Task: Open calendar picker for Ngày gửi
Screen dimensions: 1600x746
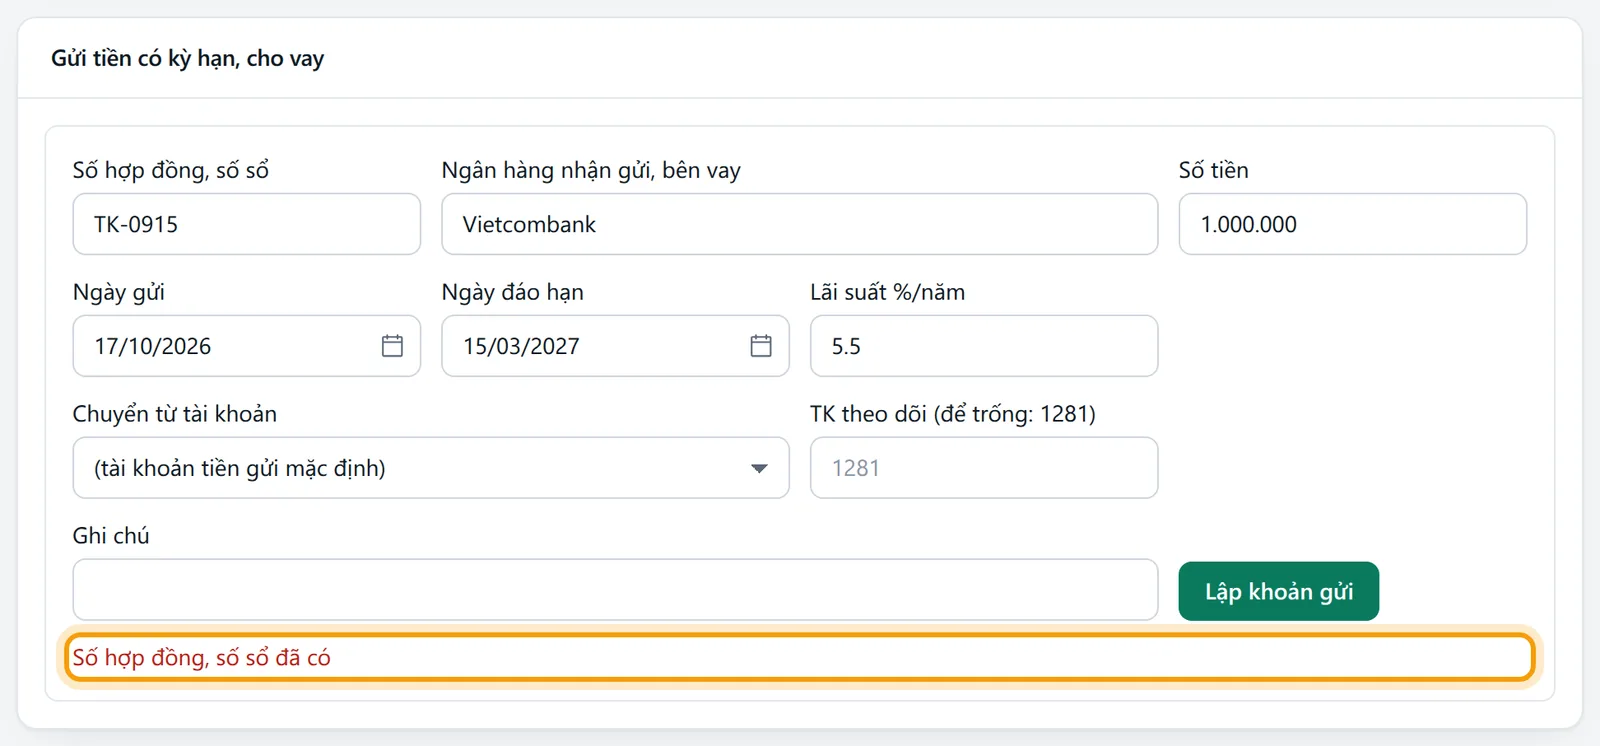Action: coord(392,346)
